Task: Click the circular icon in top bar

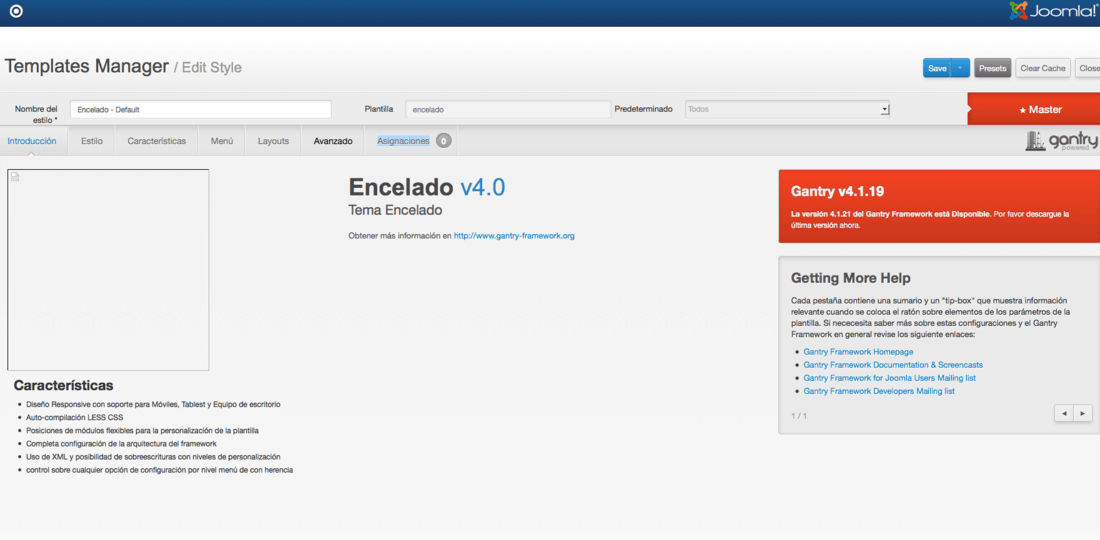Action: [16, 12]
